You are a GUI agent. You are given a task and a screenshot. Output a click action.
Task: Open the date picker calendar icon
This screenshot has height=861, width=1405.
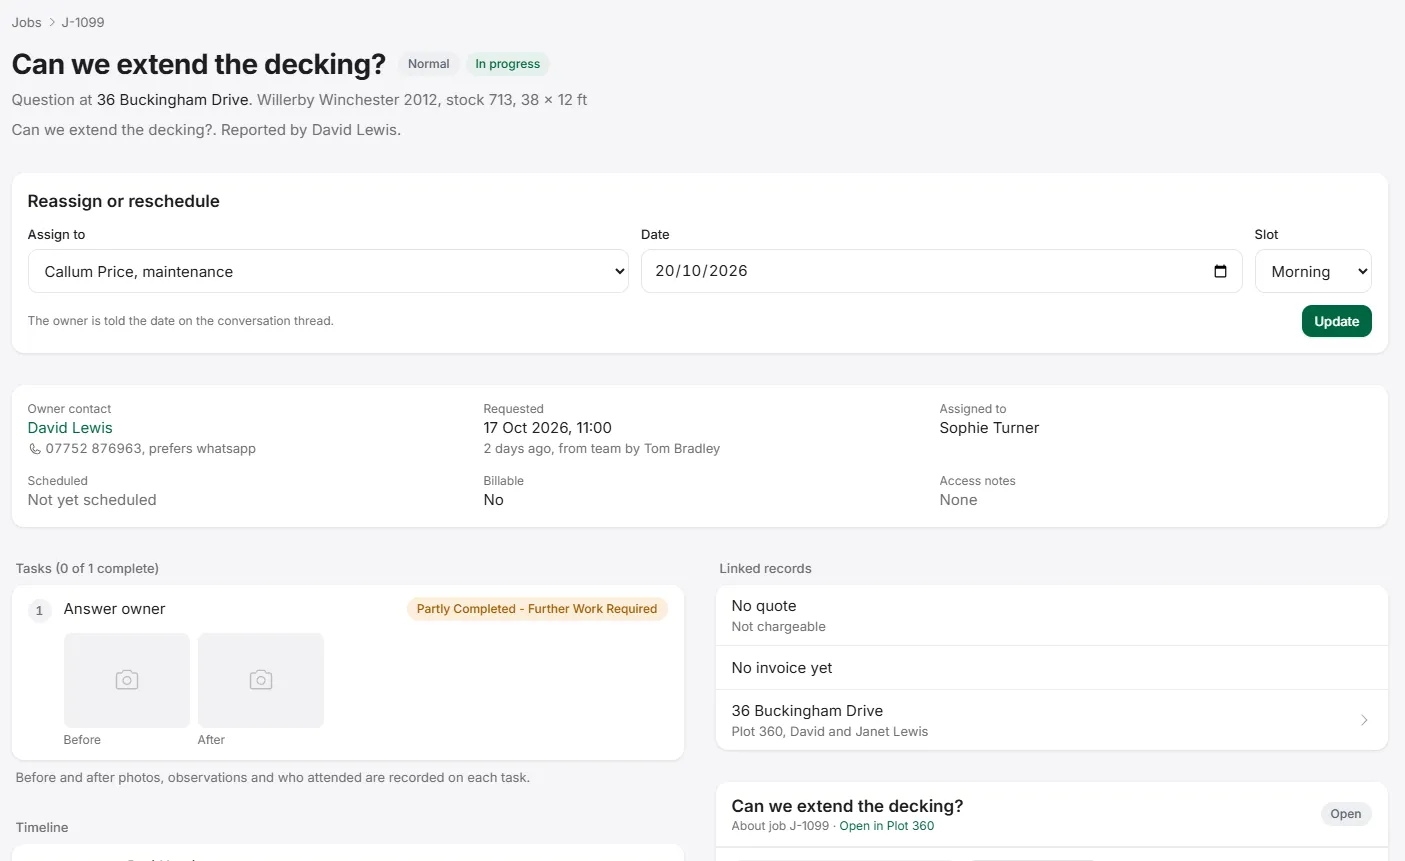(1220, 271)
